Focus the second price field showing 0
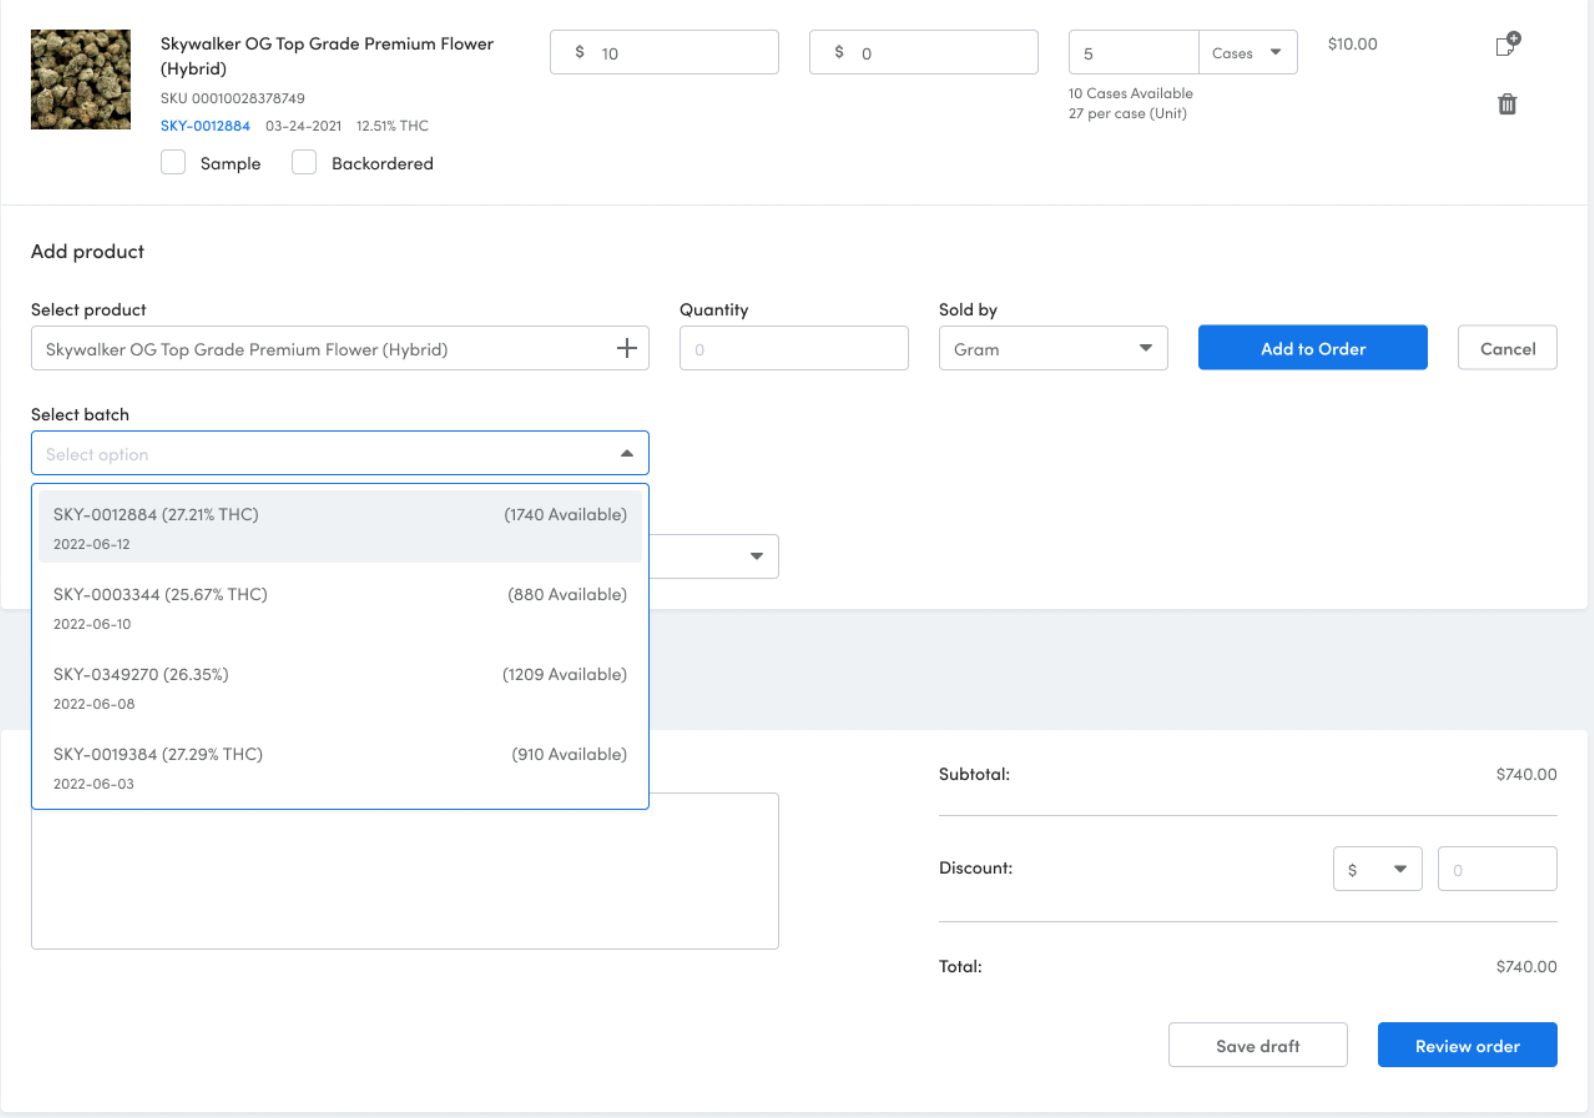 [x=923, y=52]
